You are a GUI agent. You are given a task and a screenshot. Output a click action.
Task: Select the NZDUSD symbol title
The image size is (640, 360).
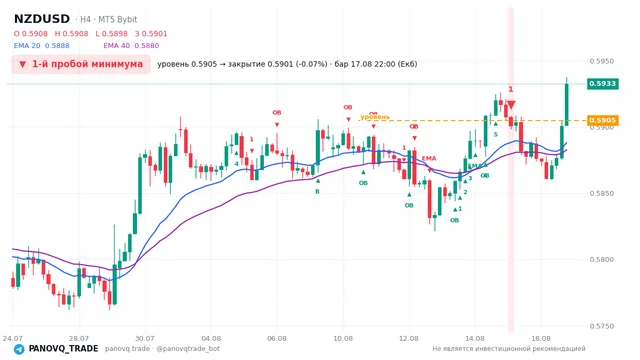(42, 19)
